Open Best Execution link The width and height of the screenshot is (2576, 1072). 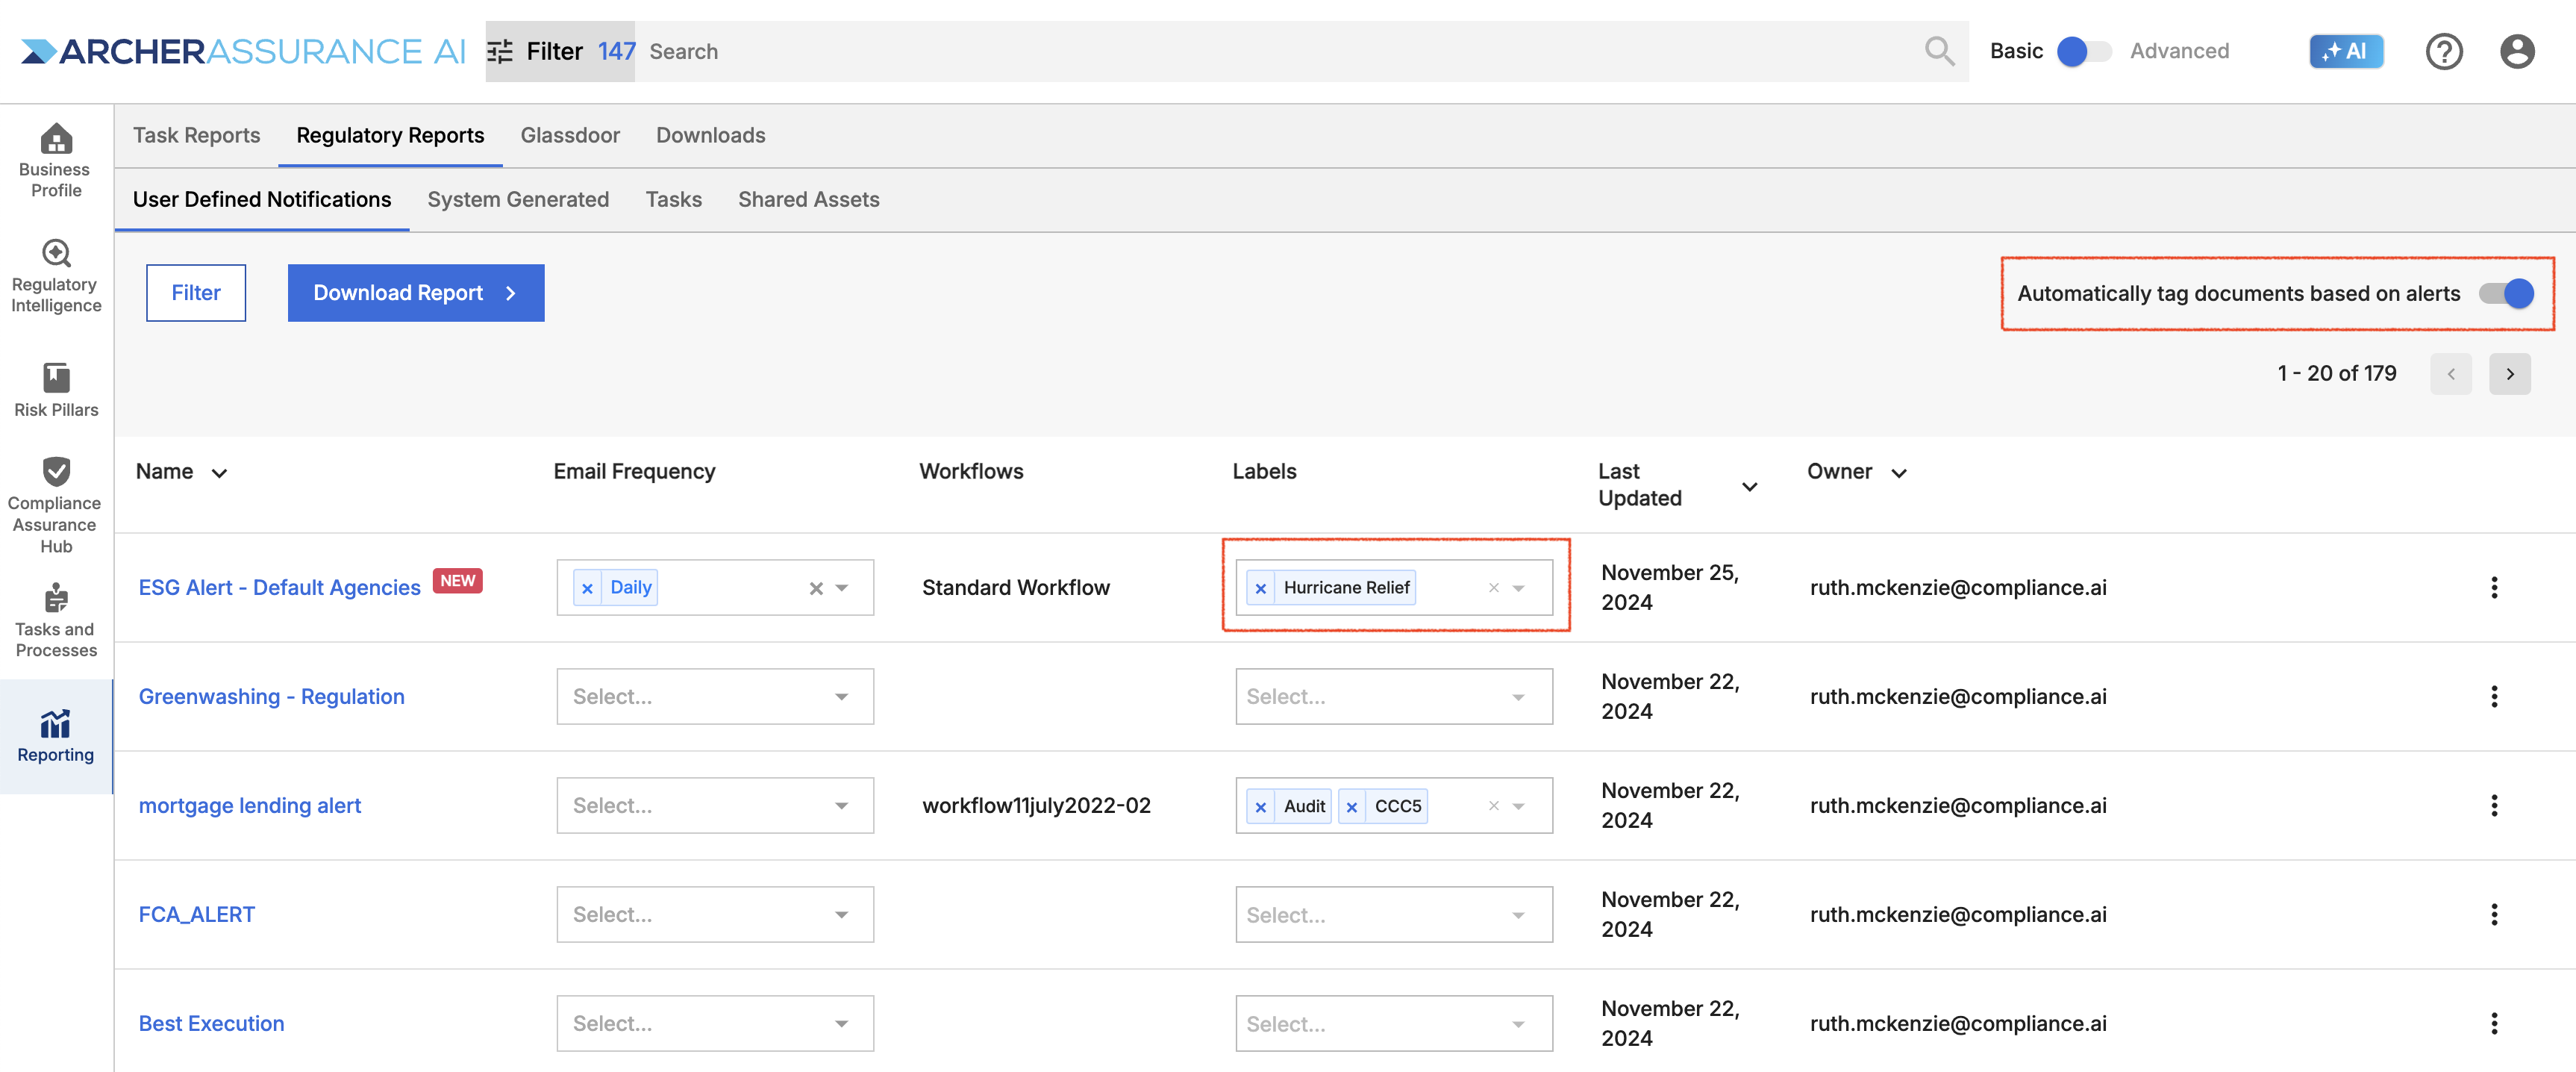[x=211, y=1024]
